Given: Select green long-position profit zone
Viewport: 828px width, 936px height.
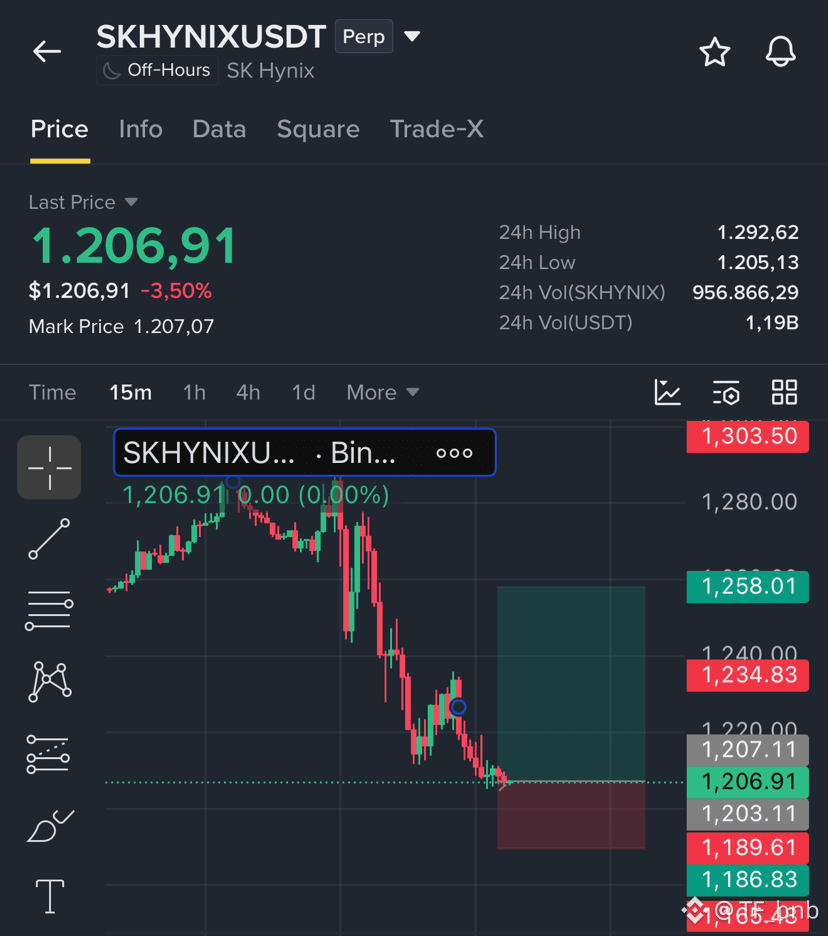Looking at the screenshot, I should (x=571, y=683).
